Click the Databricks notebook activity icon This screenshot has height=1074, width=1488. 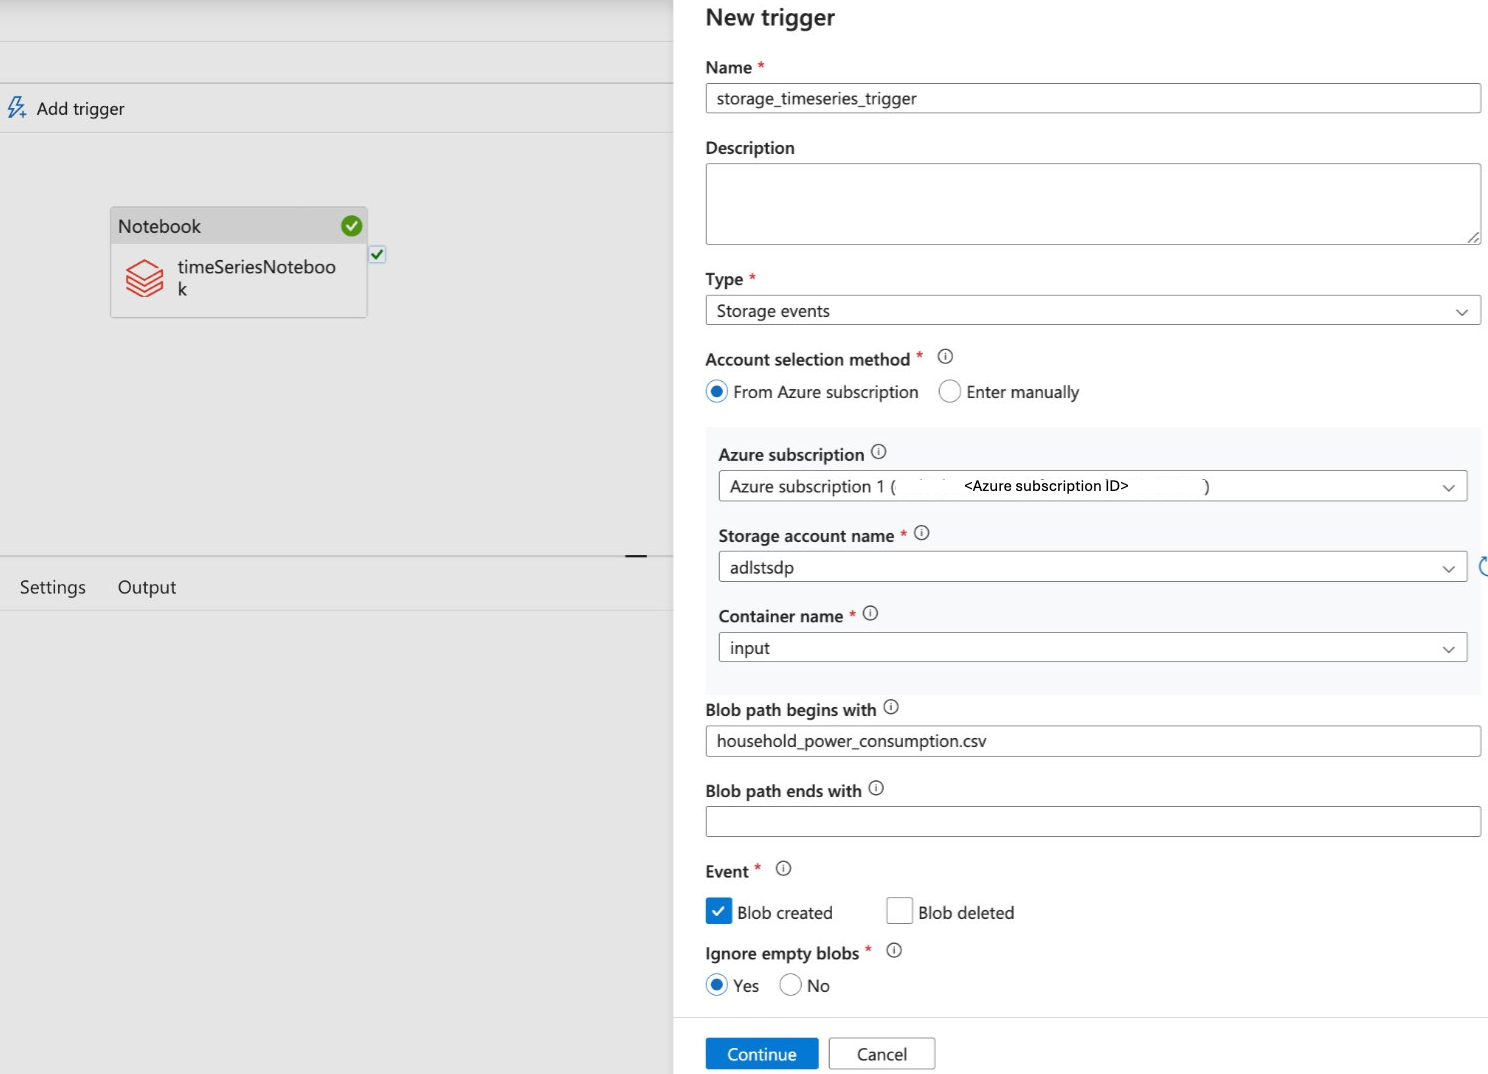coord(145,278)
